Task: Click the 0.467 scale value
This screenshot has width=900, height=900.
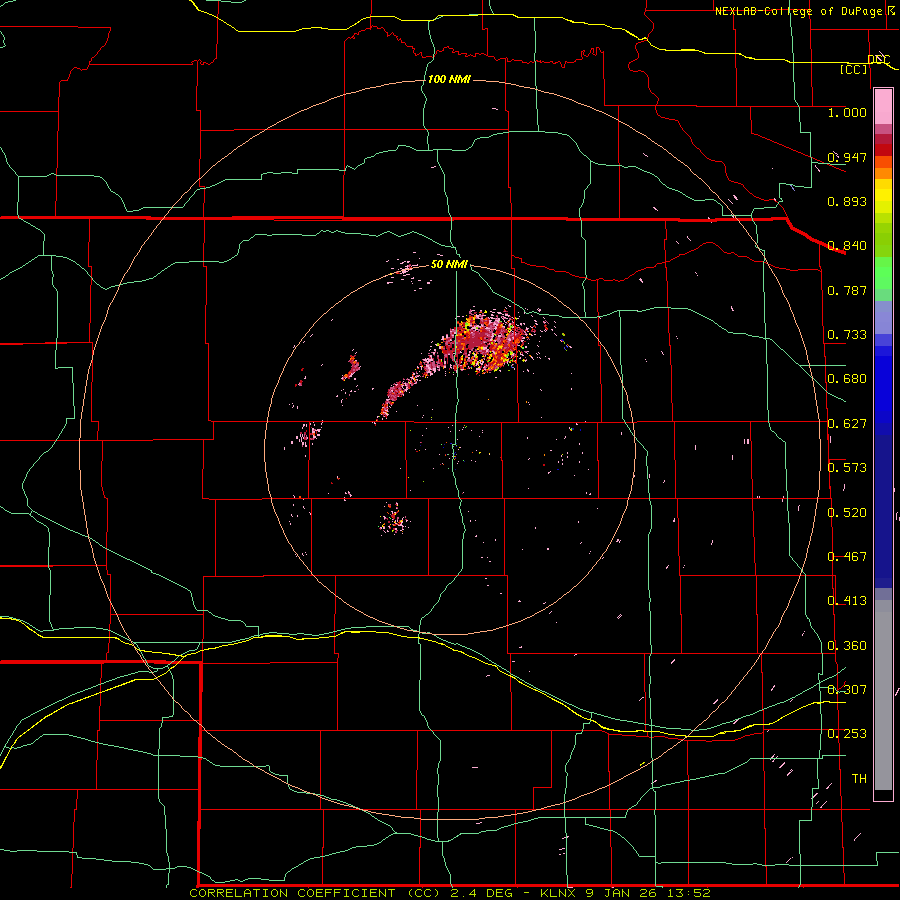Action: 847,557
